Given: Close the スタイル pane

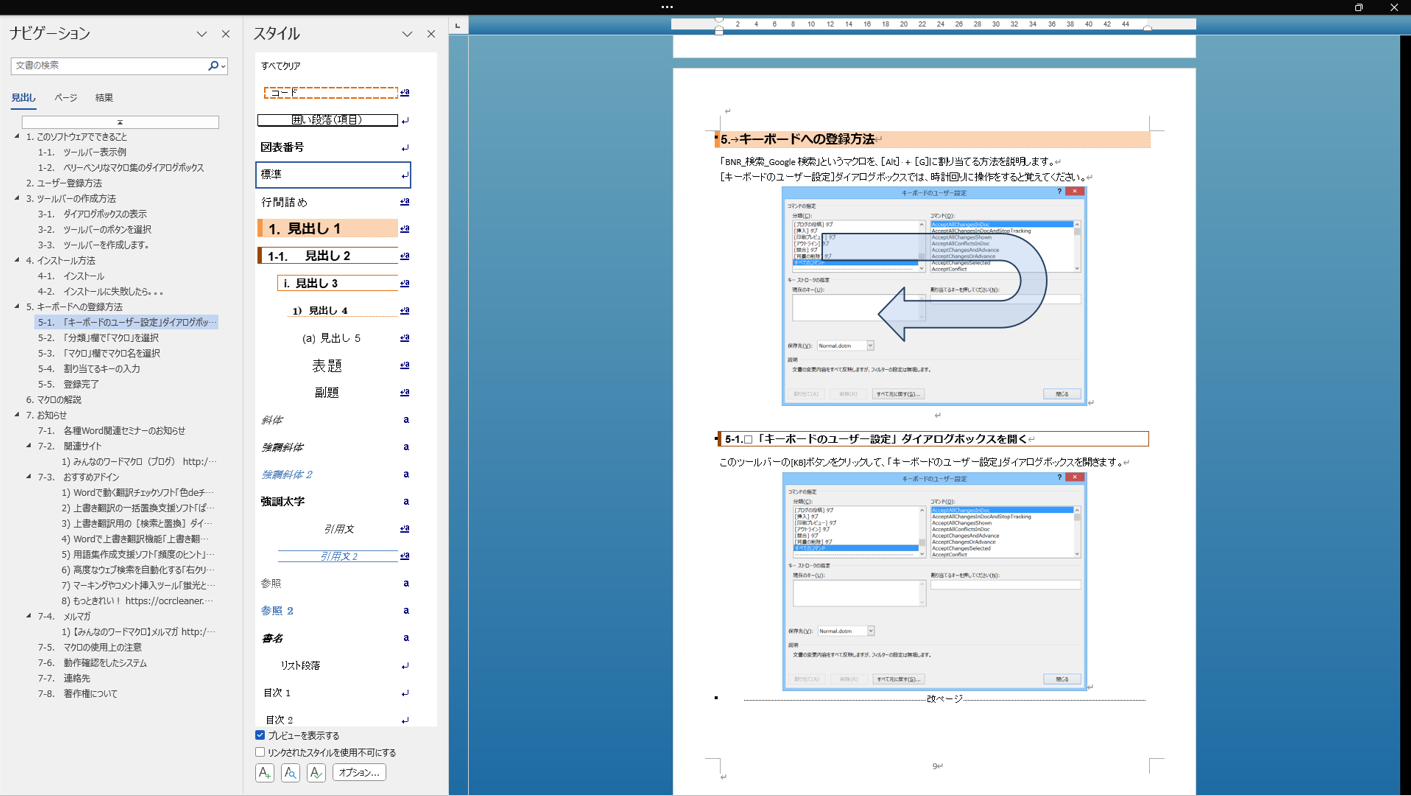Looking at the screenshot, I should [x=431, y=34].
